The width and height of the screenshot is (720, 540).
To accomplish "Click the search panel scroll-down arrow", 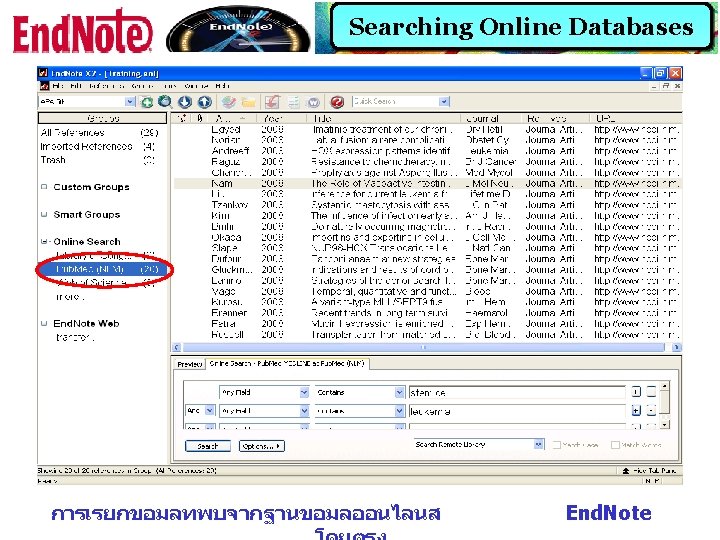I will click(x=664, y=425).
